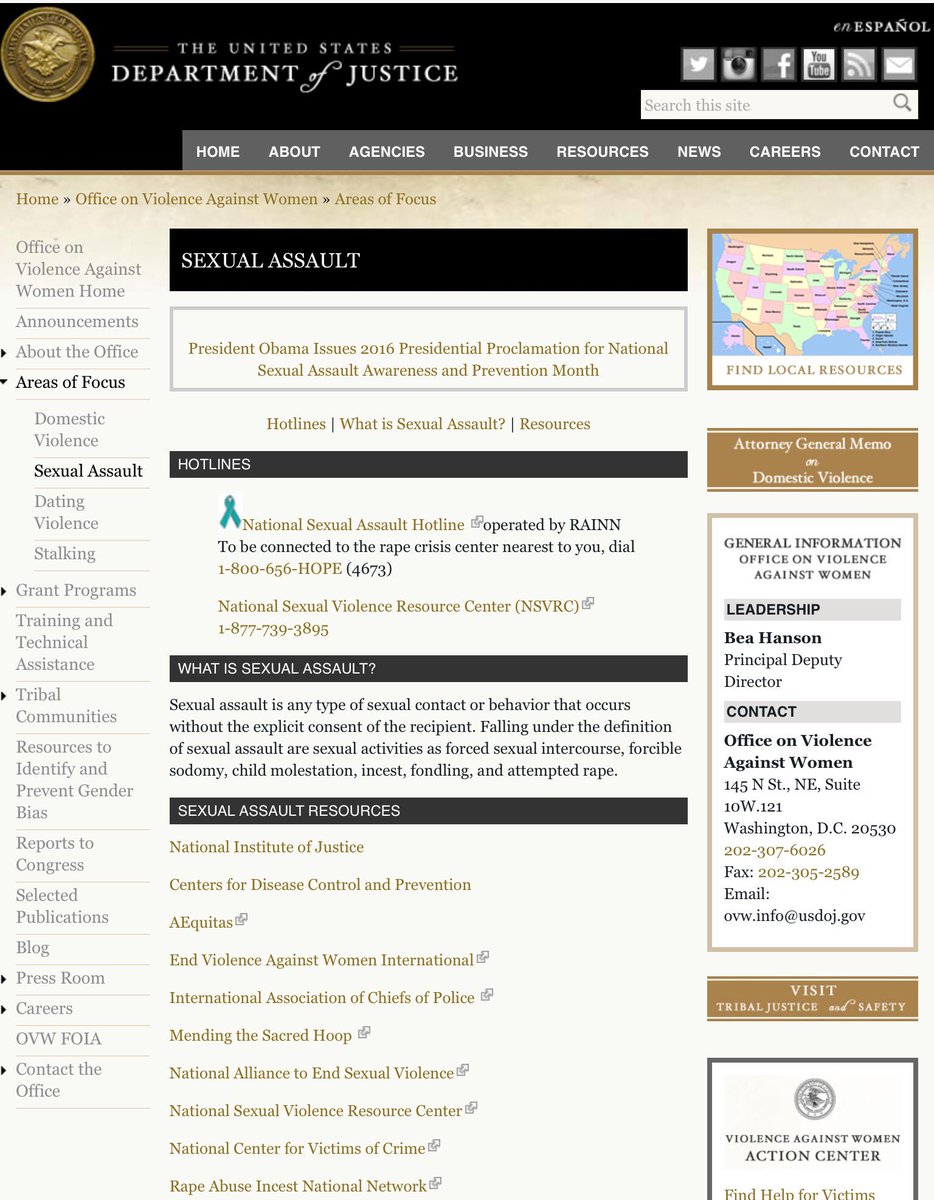Collapse the Areas of Focus sidebar arrow
This screenshot has width=934, height=1200.
click(x=5, y=382)
